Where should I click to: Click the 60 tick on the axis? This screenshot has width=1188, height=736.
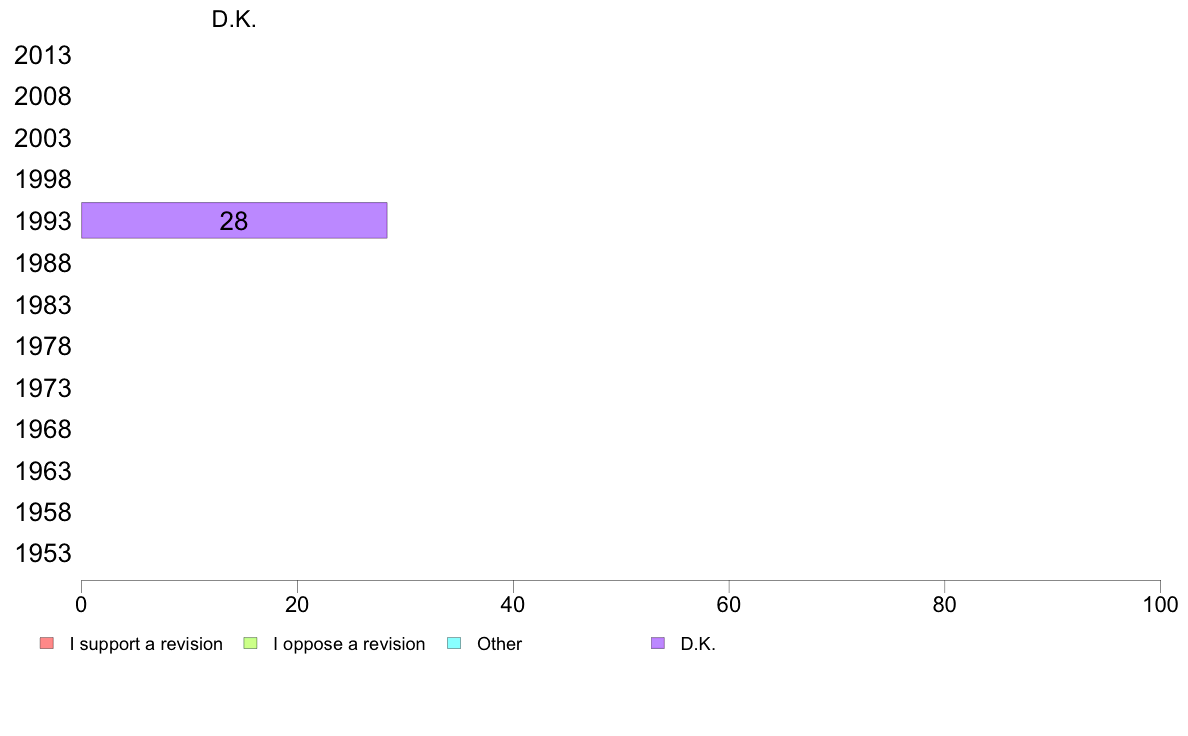(x=729, y=604)
